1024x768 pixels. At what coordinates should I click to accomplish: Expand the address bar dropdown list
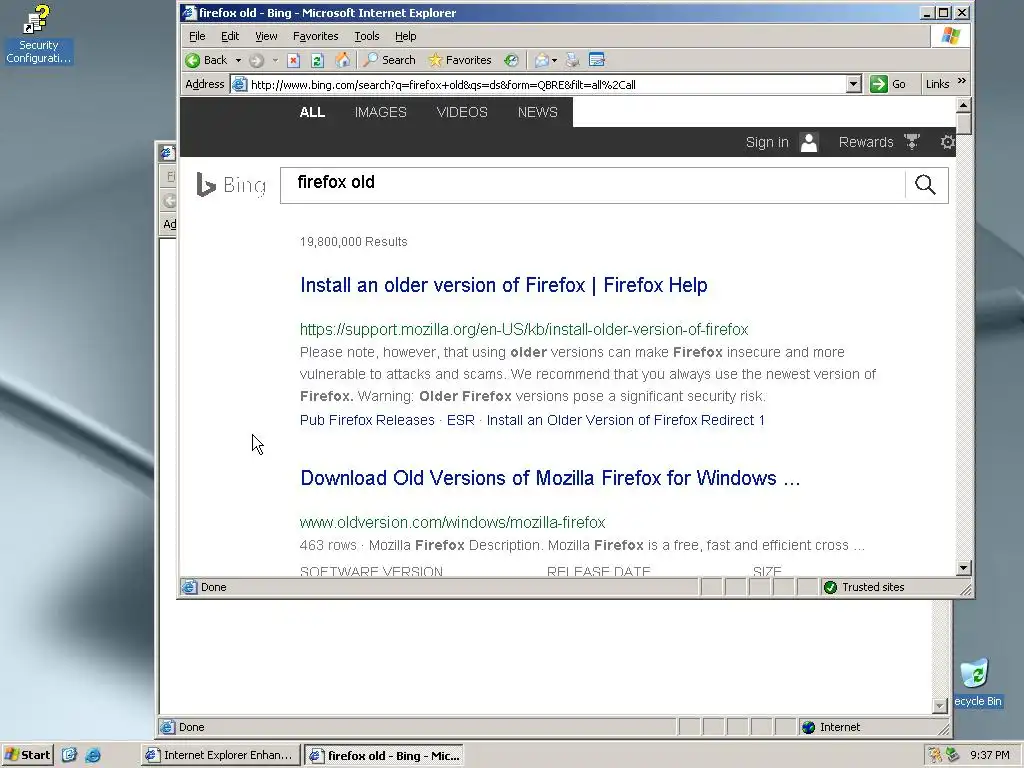pyautogui.click(x=854, y=84)
